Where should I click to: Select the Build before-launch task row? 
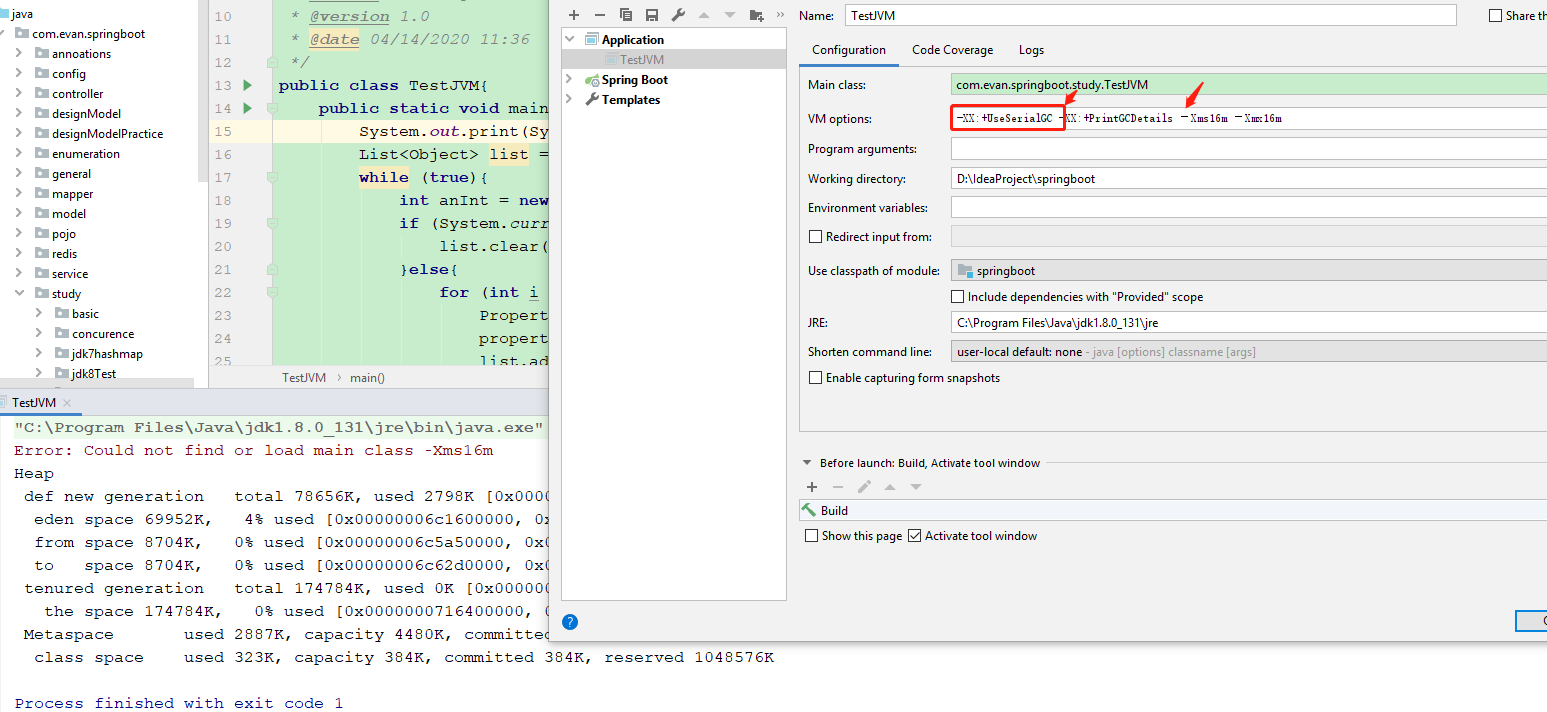(x=1173, y=510)
